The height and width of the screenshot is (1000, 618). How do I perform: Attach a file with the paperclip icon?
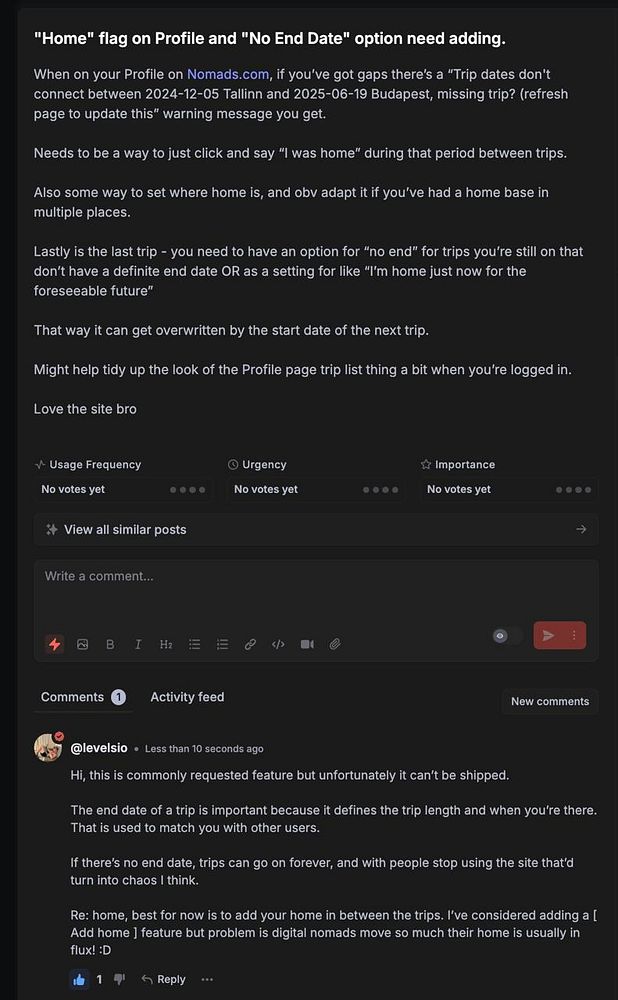[335, 644]
